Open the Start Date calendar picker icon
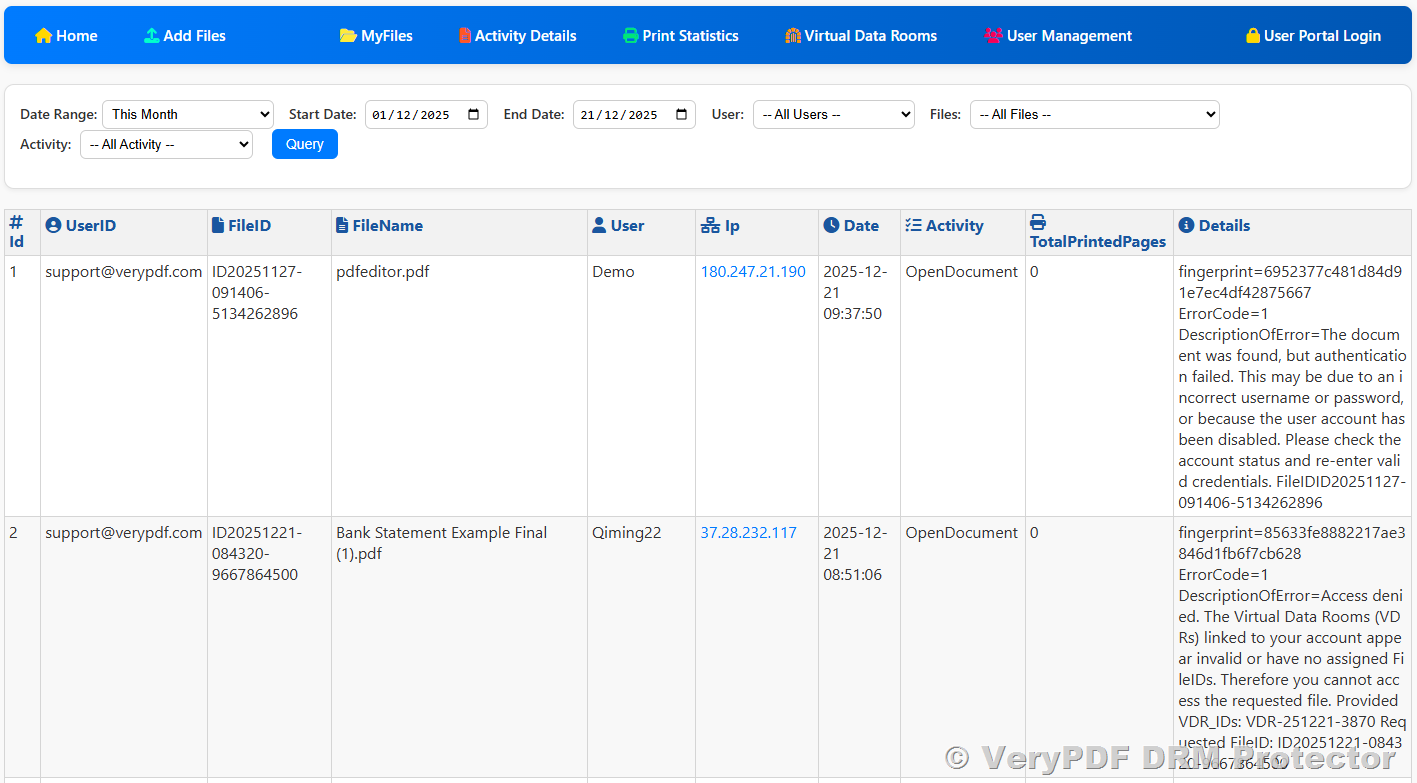 coord(475,114)
